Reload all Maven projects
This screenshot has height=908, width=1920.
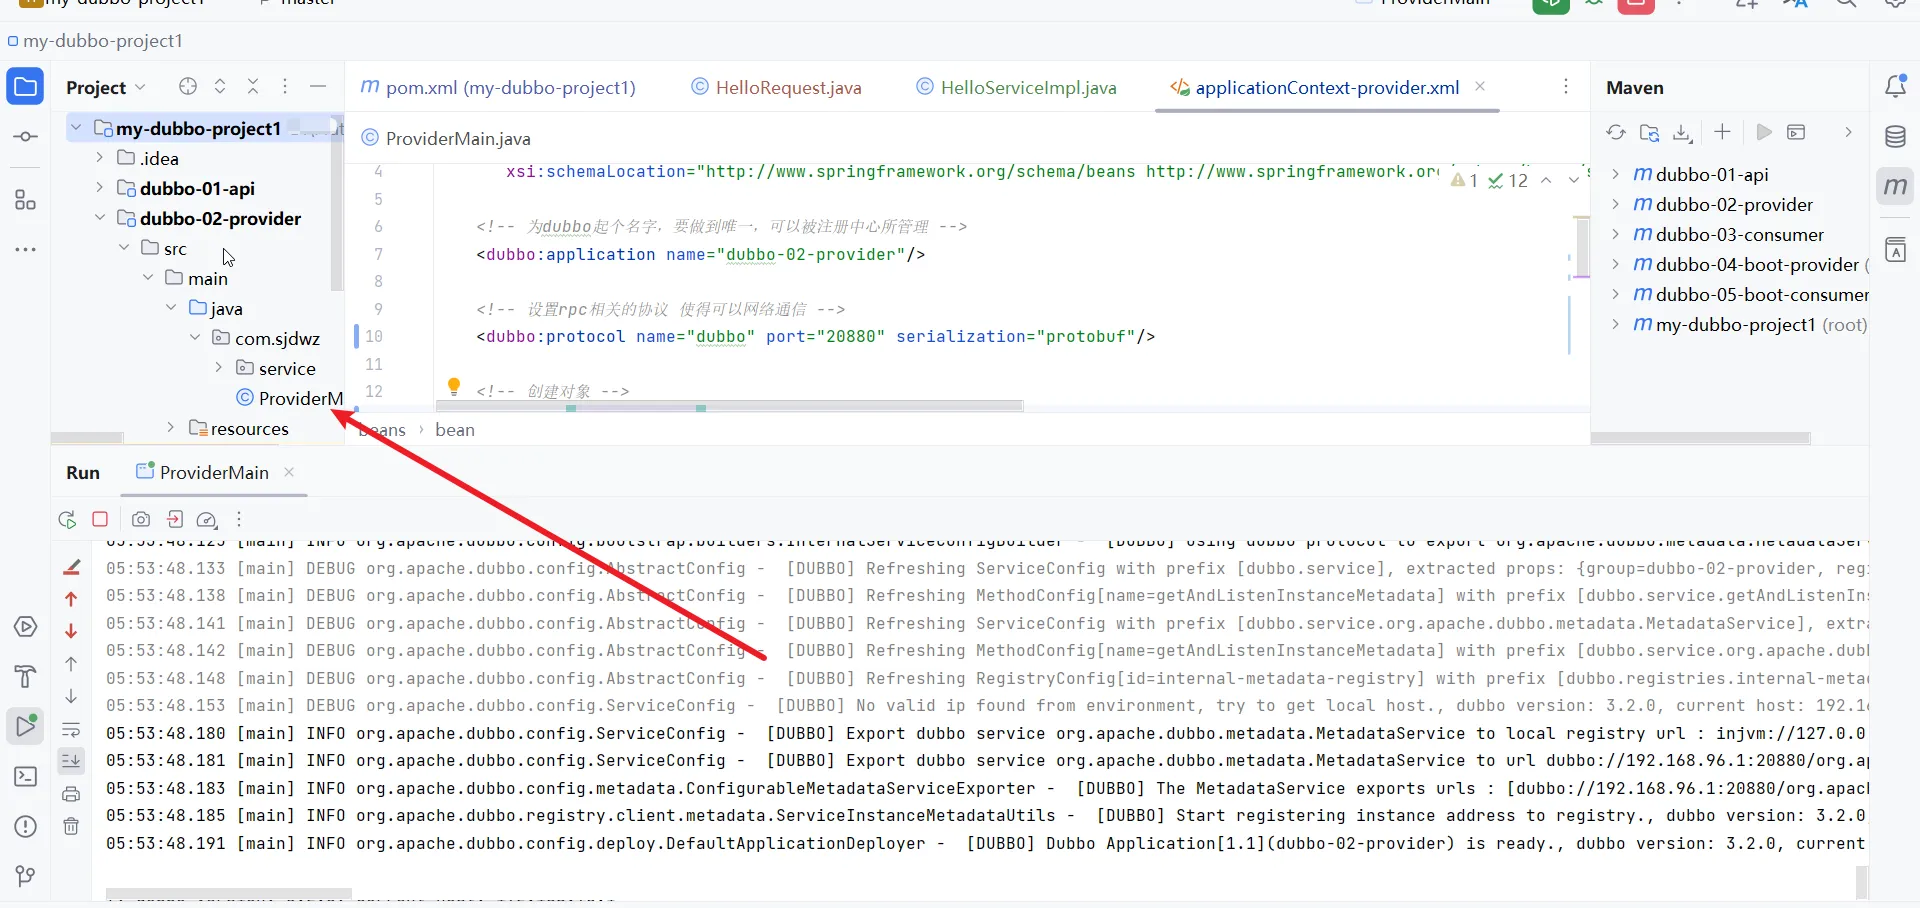(x=1616, y=132)
